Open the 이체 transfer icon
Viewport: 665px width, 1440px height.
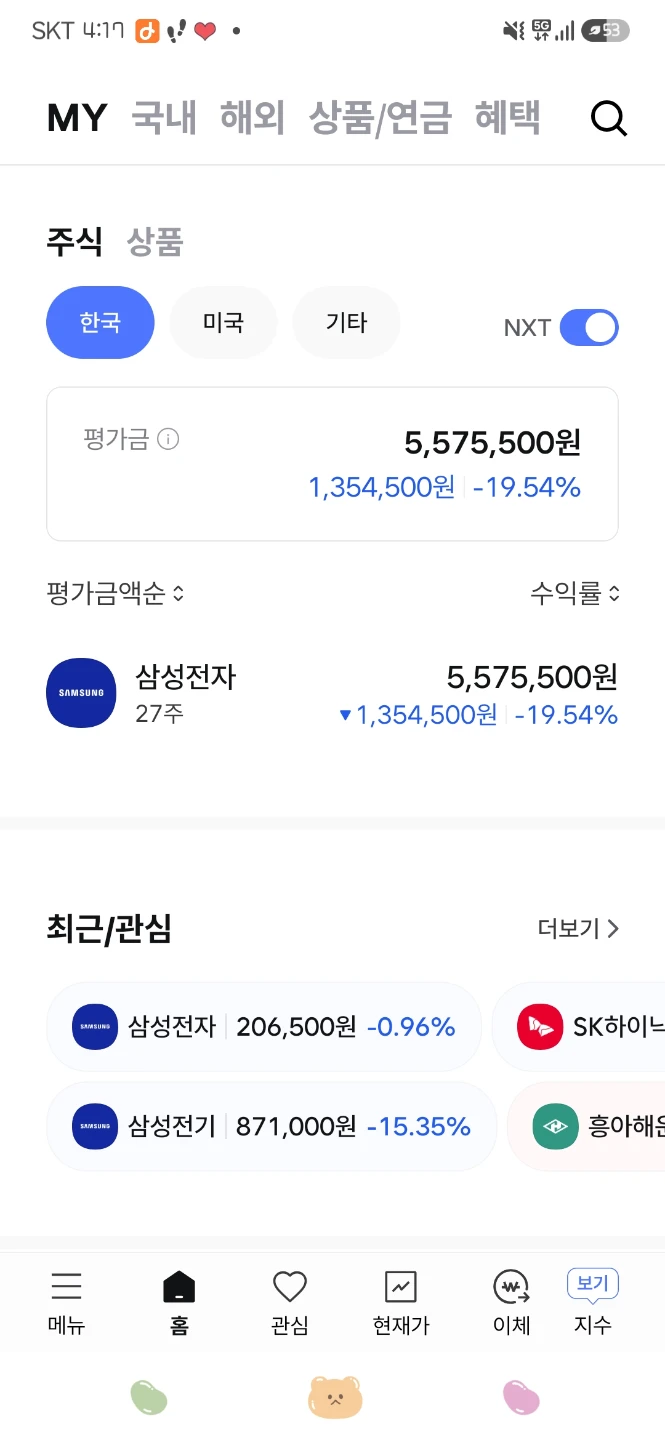pos(511,1287)
